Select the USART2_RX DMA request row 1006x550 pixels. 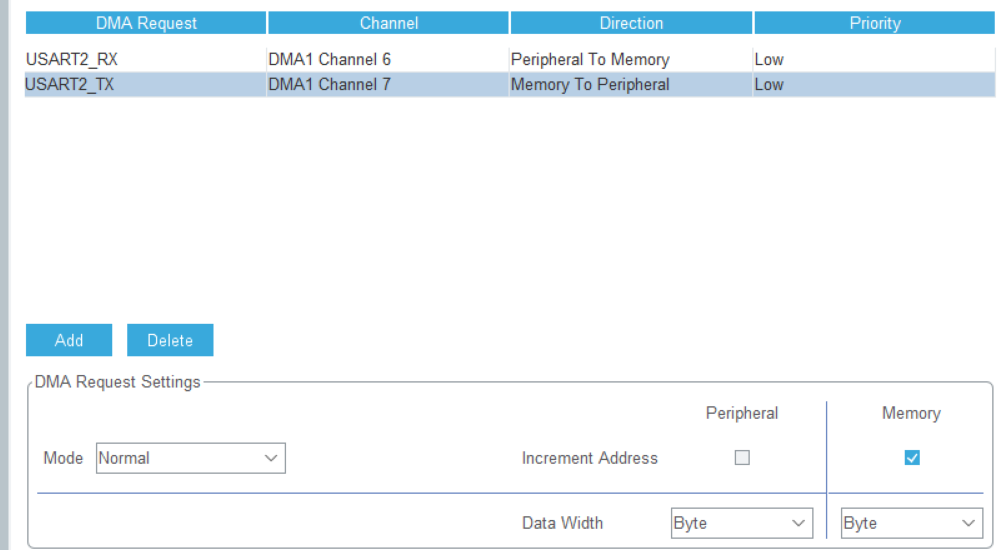point(71,60)
